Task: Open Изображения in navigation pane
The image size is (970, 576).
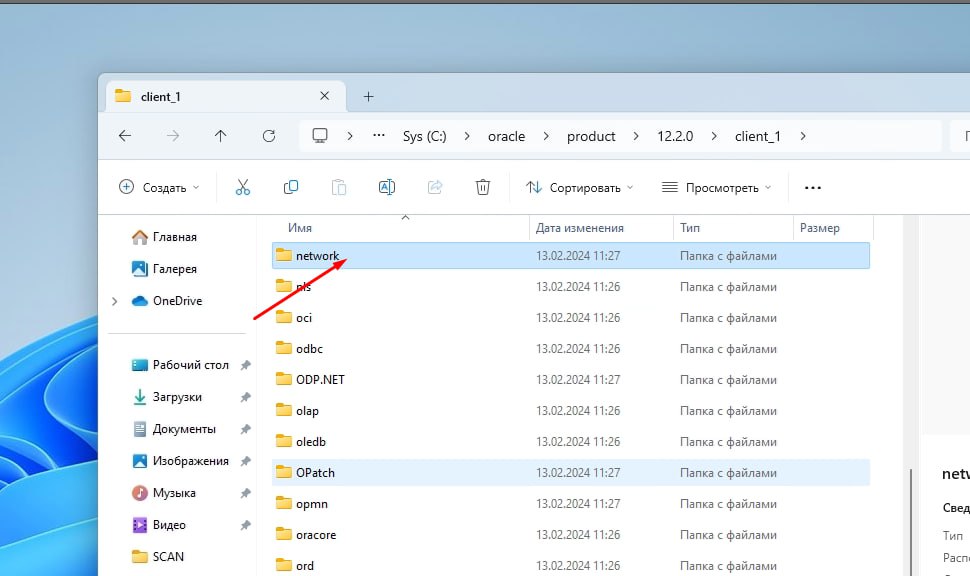Action: (x=181, y=461)
